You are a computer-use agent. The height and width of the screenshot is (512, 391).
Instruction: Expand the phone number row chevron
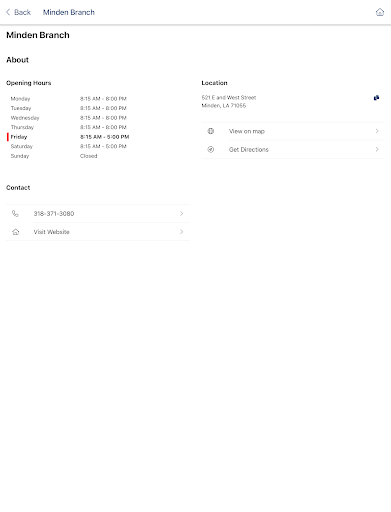[182, 213]
